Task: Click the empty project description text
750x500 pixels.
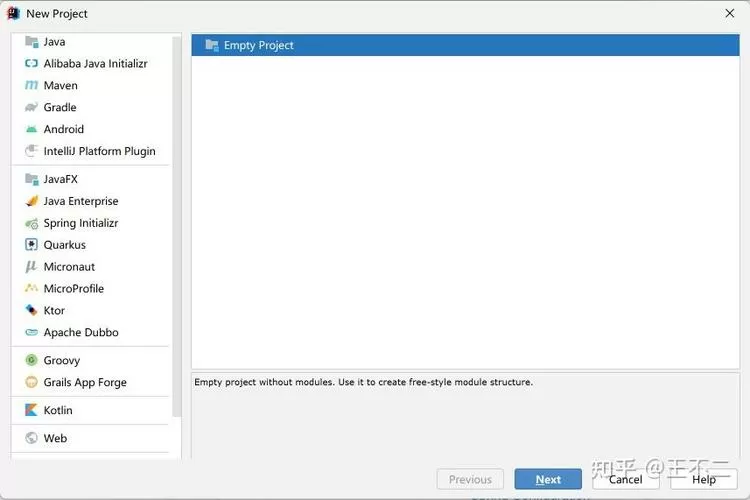Action: tap(364, 382)
